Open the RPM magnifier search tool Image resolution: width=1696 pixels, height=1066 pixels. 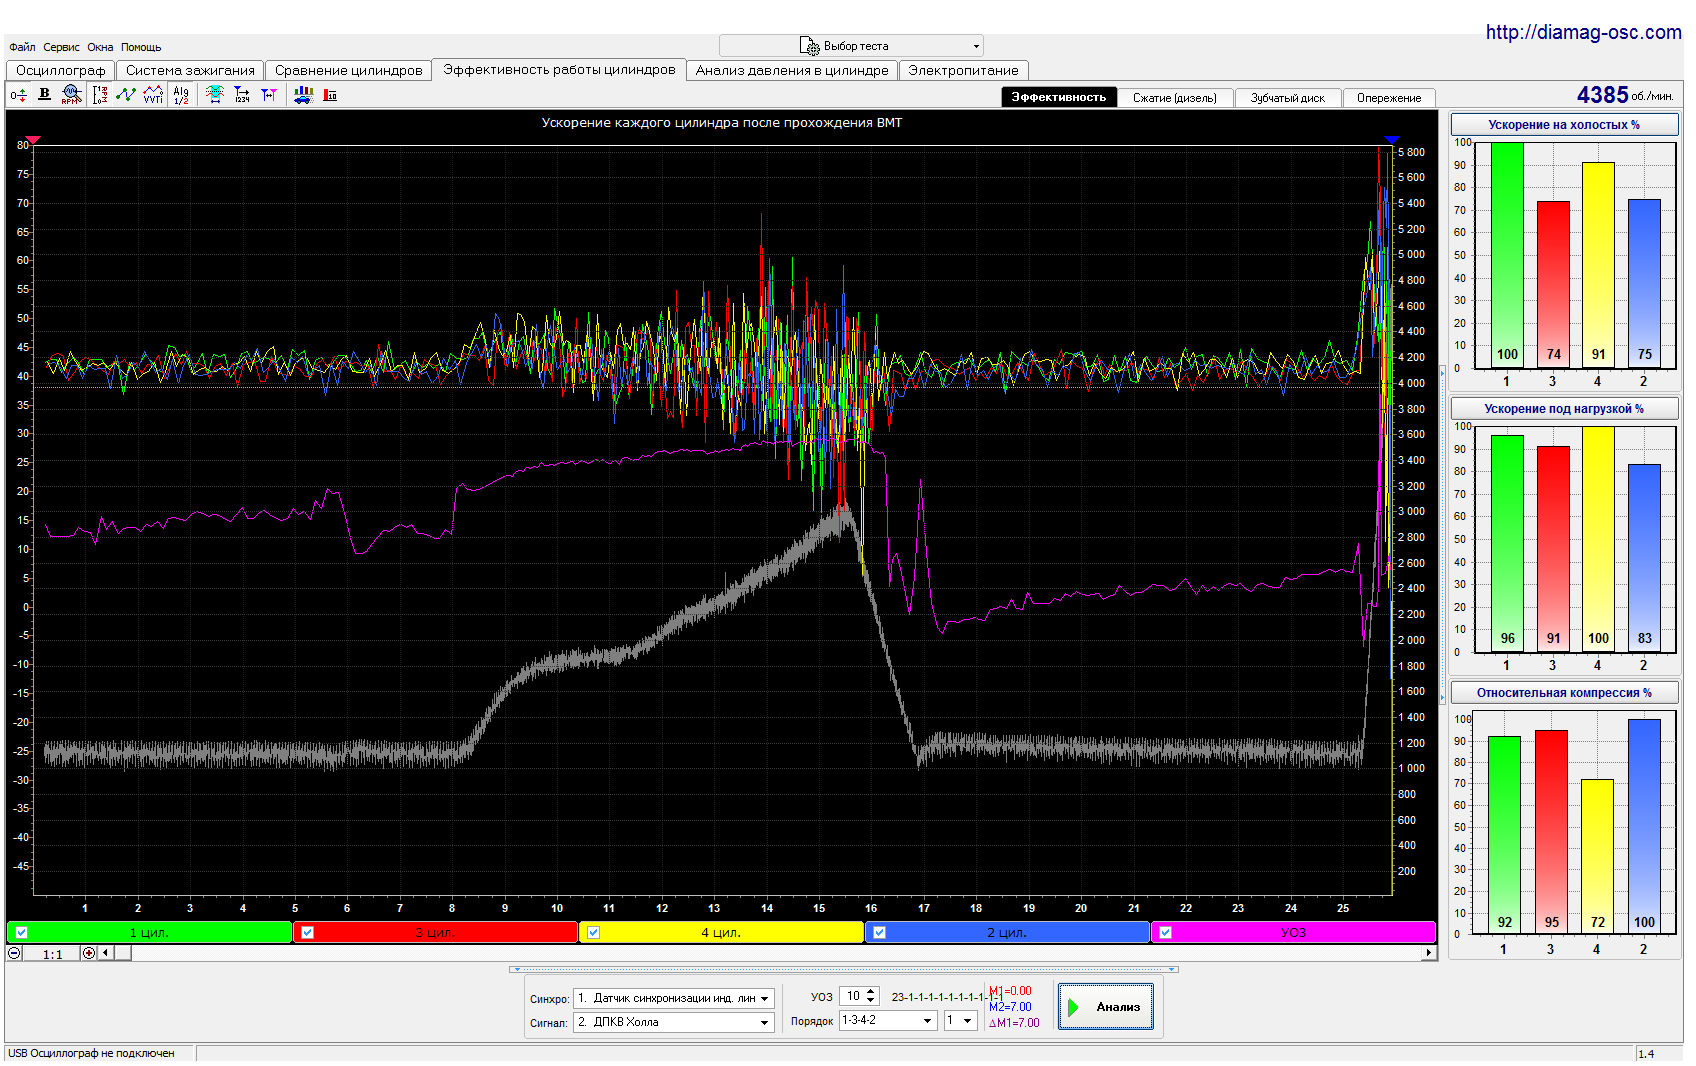[70, 95]
